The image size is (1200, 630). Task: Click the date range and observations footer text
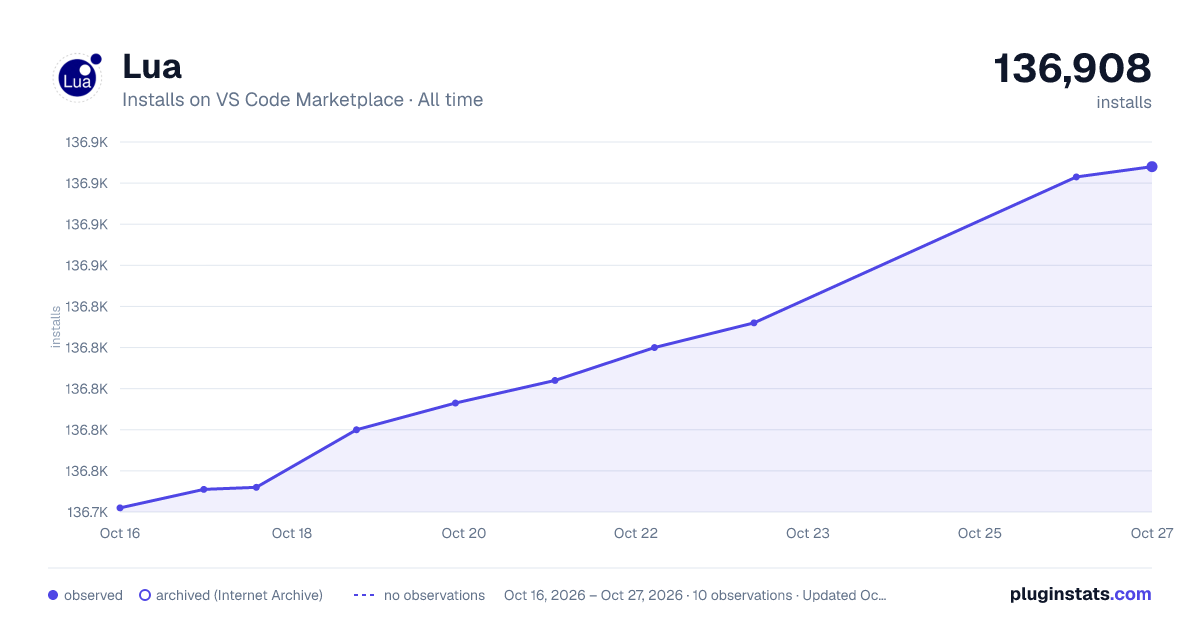point(695,595)
